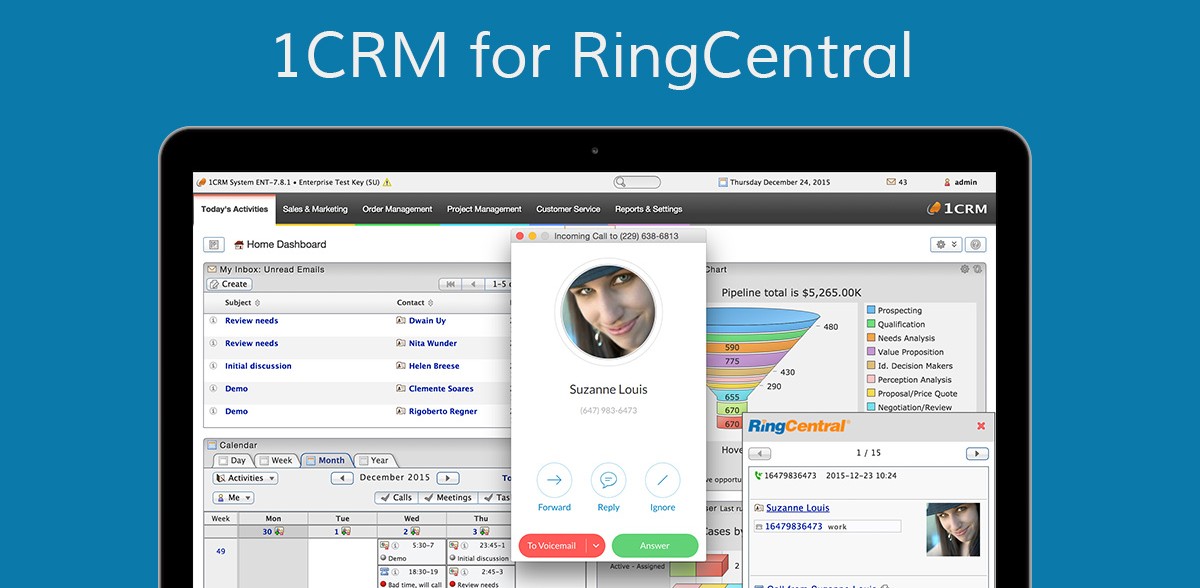The height and width of the screenshot is (588, 1200).
Task: Switch calendar to Week view
Action: pos(275,460)
